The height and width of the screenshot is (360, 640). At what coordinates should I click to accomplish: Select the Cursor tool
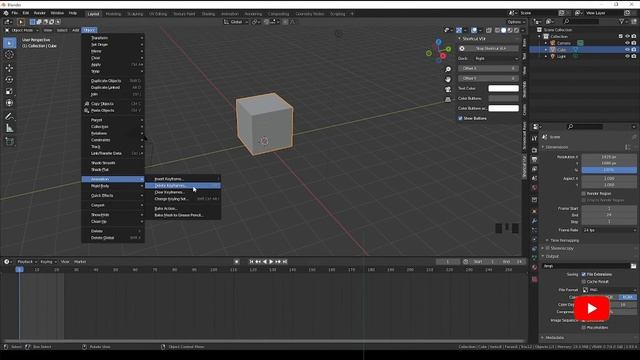[9, 55]
